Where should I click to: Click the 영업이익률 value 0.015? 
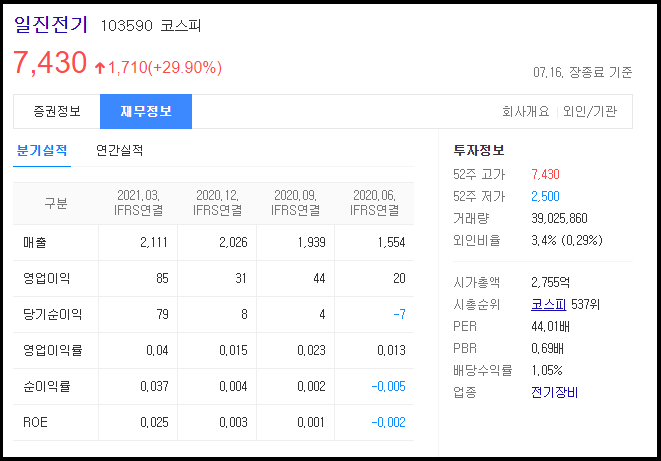click(x=233, y=351)
